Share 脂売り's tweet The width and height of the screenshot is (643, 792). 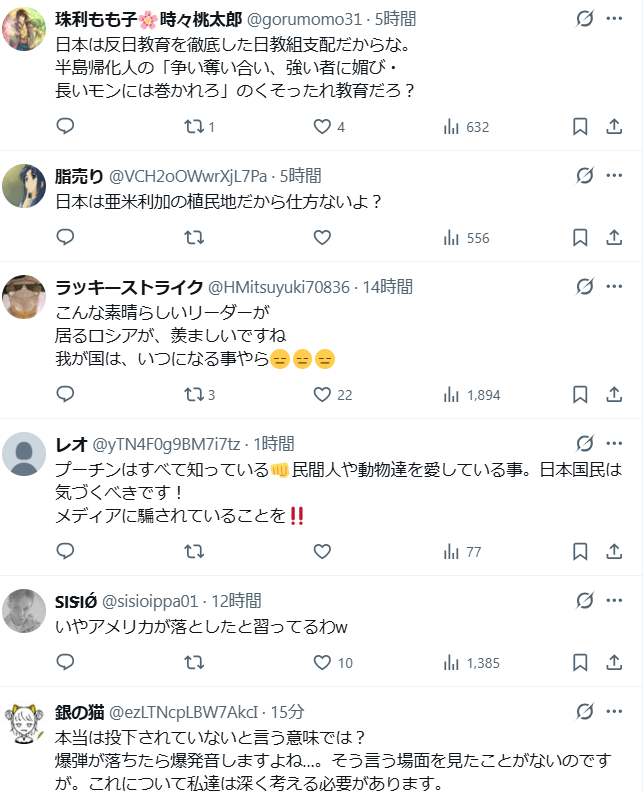(x=615, y=238)
